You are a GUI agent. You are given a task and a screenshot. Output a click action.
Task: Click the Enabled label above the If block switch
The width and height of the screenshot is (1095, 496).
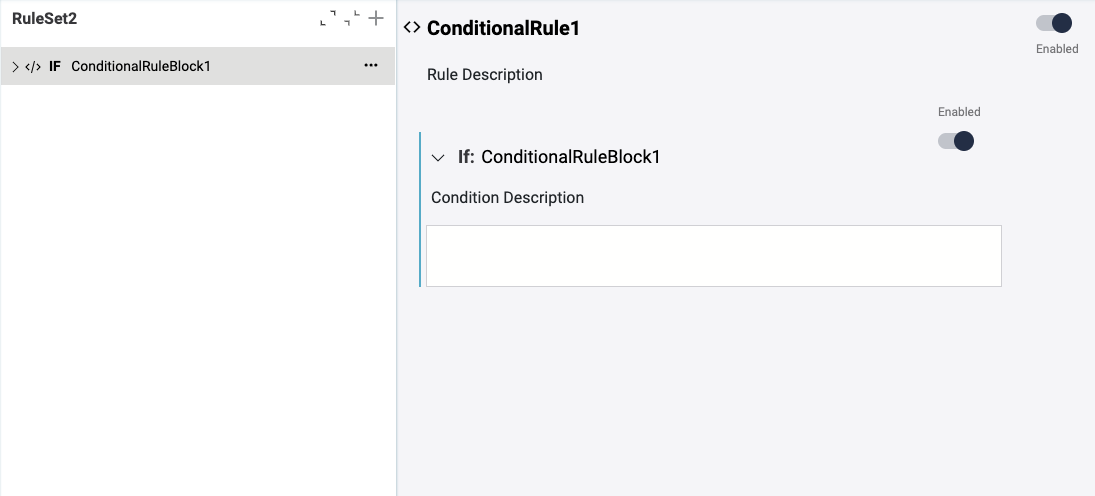coord(959,112)
